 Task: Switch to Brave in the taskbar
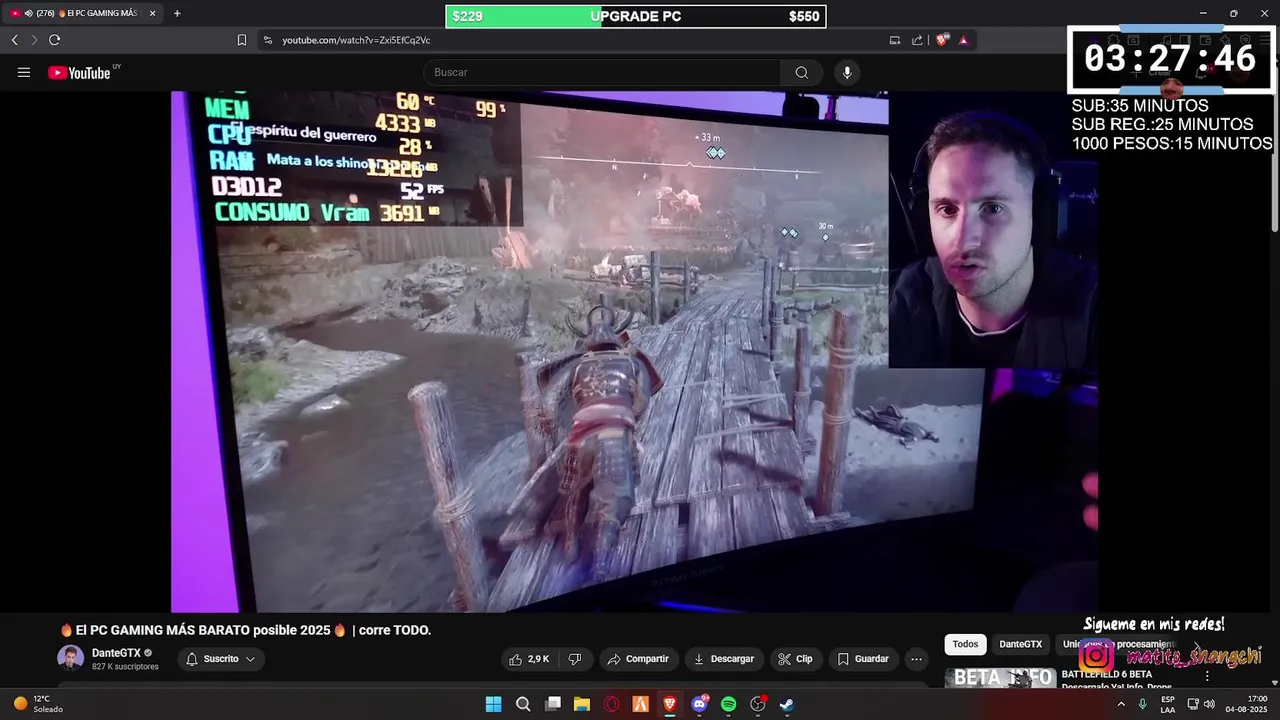pos(670,704)
